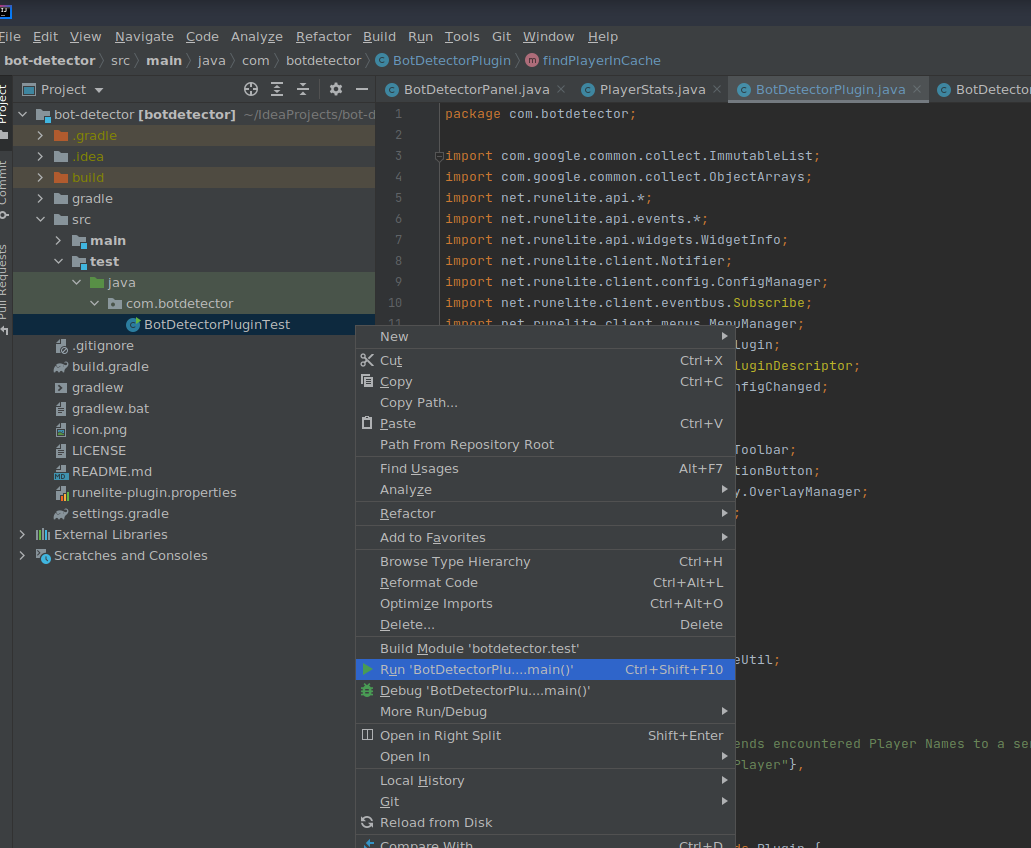Click the Expand All icon in Project panel
The height and width of the screenshot is (848, 1031).
[277, 89]
